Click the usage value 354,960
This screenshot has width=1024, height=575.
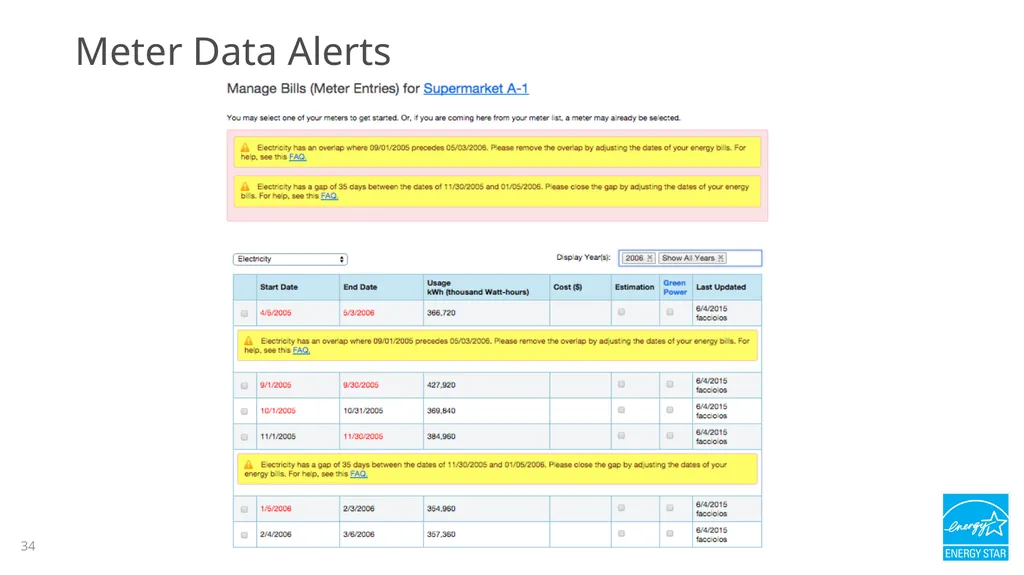pyautogui.click(x=441, y=508)
